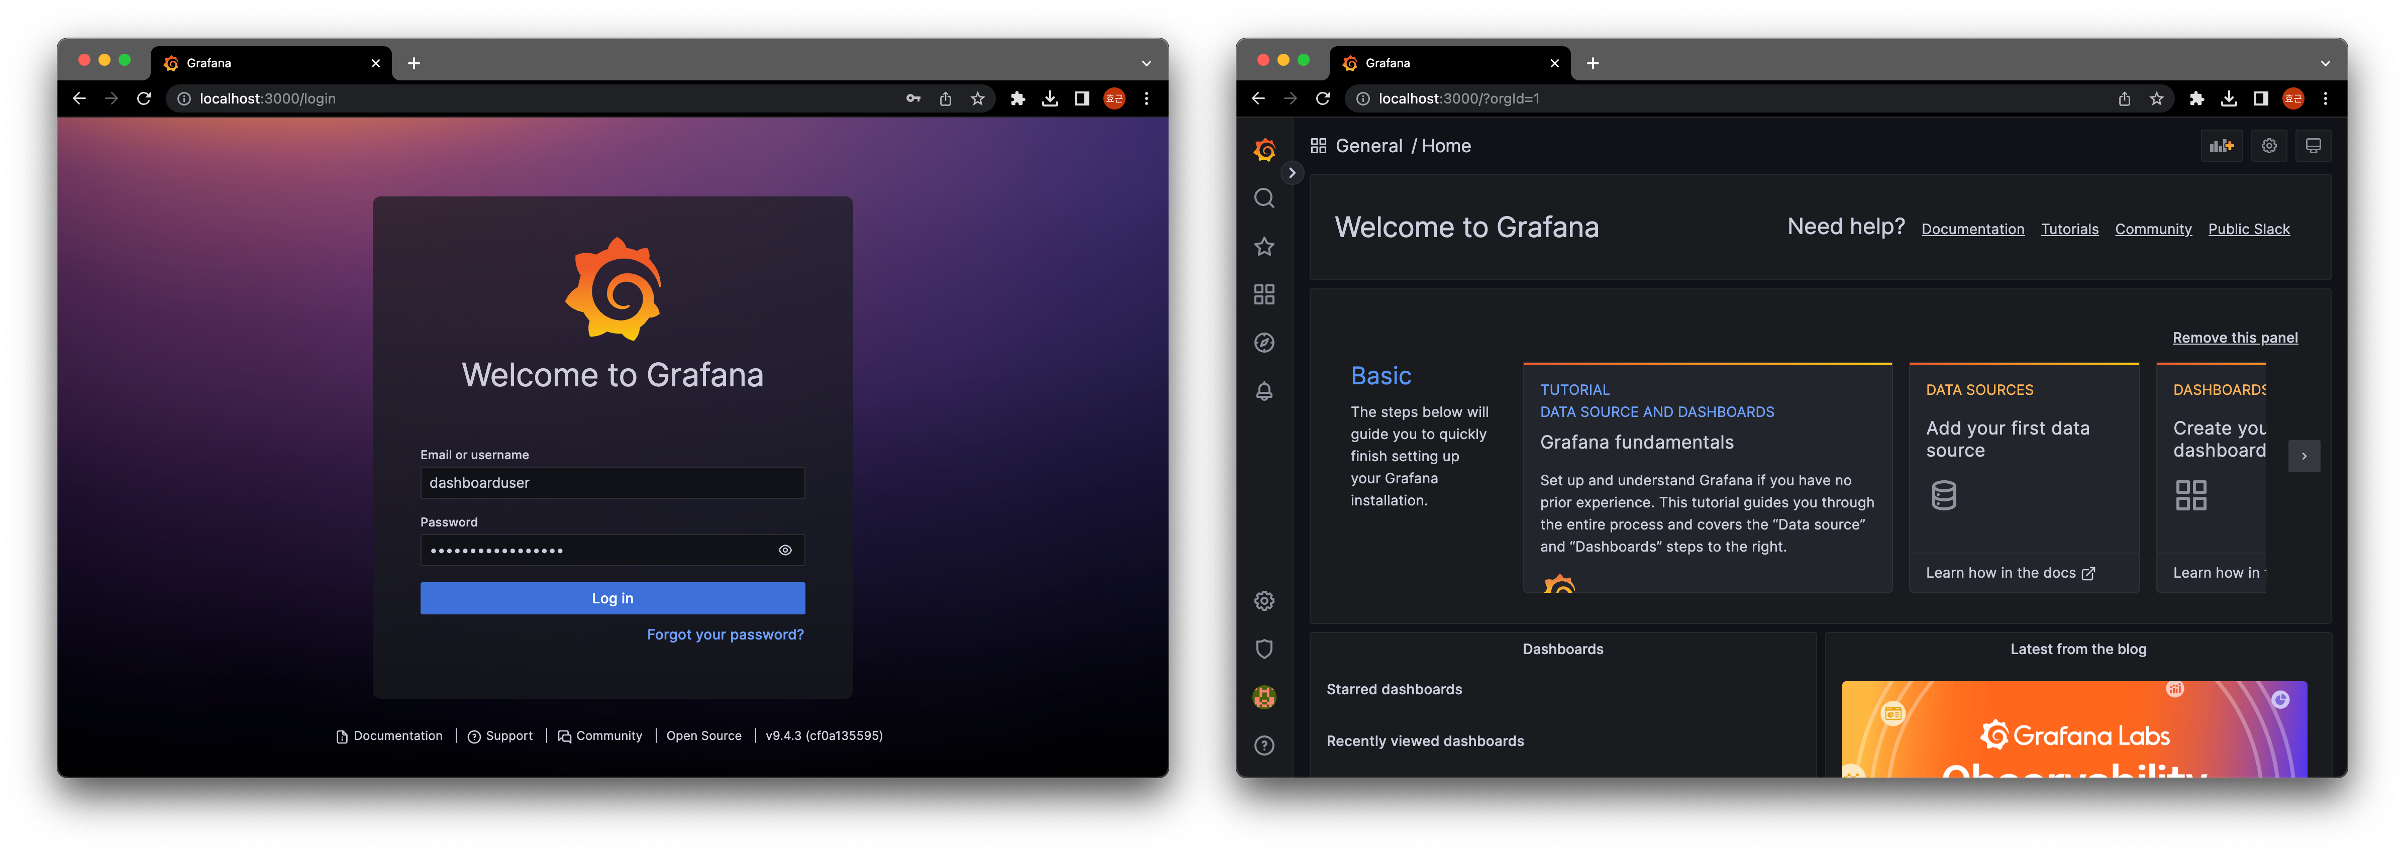This screenshot has height=852, width=2404.
Task: Toggle side panel icon in login window
Action: [x=1081, y=98]
